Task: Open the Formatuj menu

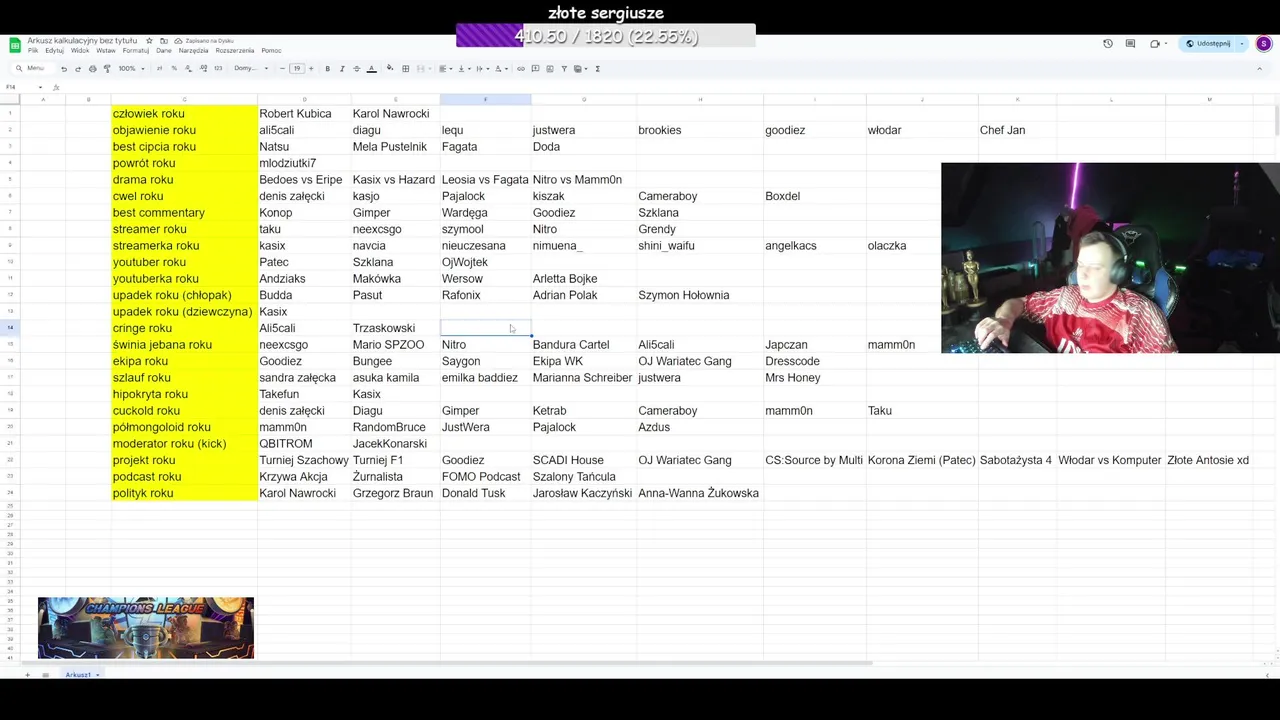Action: point(136,51)
